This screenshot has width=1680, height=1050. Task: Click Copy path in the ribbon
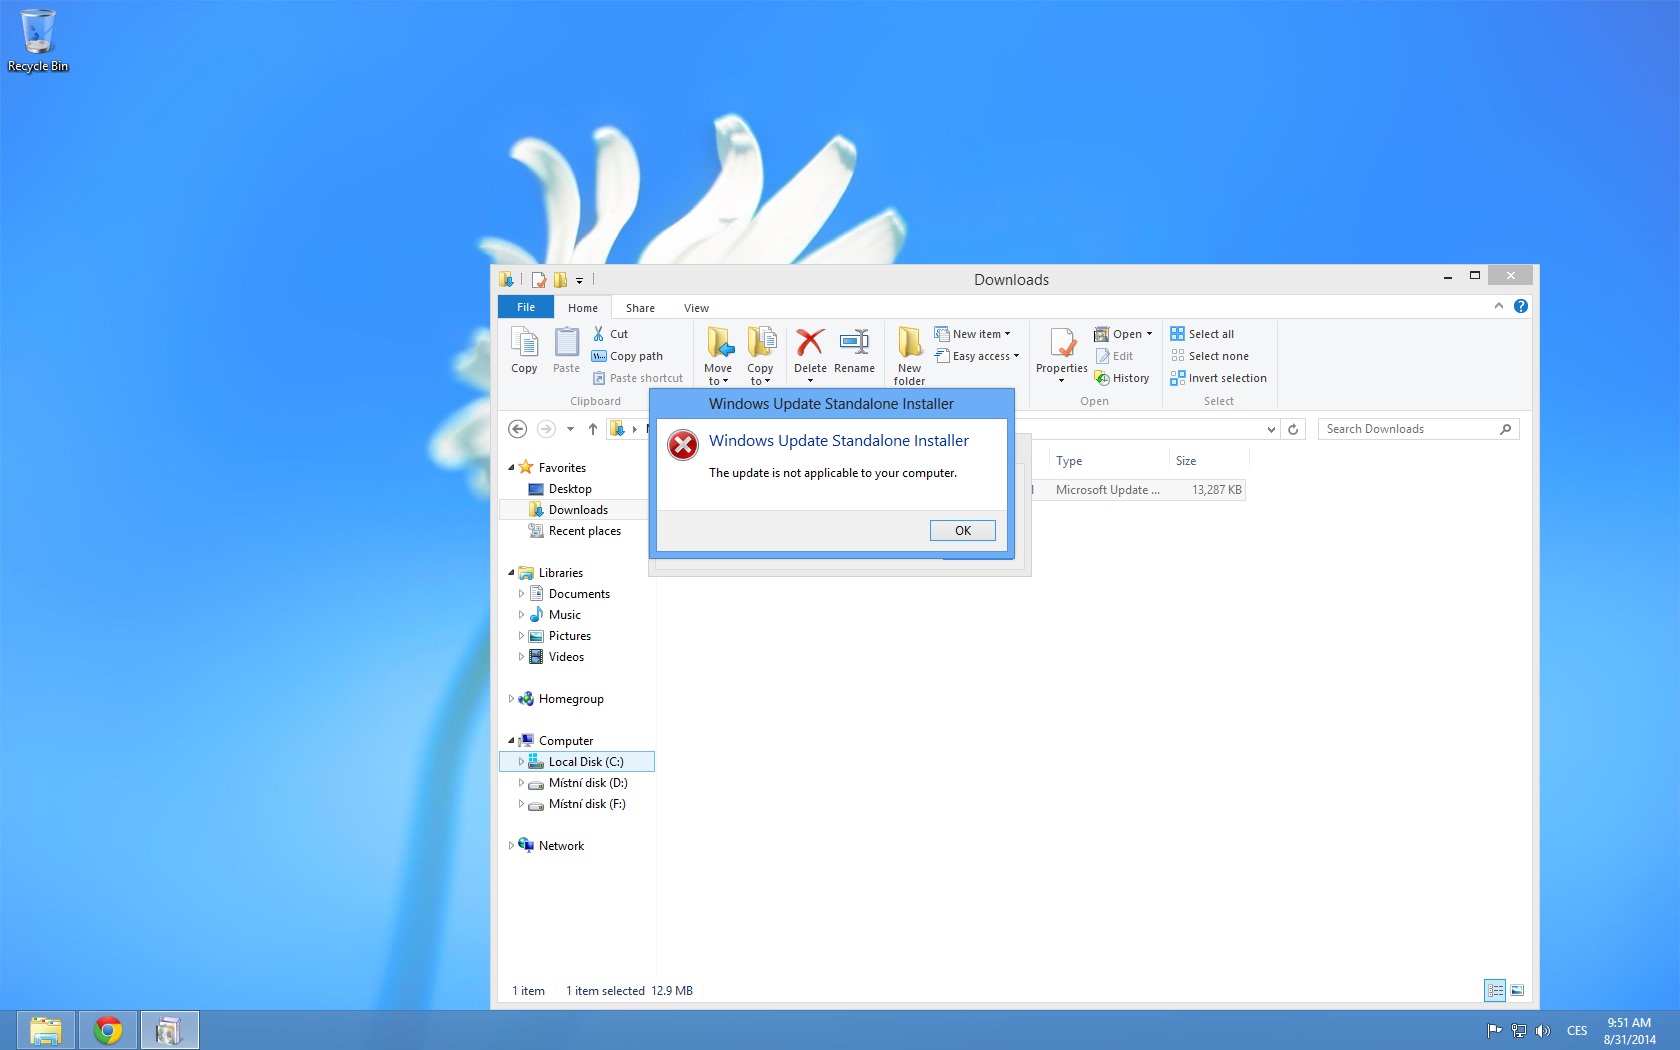pos(627,356)
